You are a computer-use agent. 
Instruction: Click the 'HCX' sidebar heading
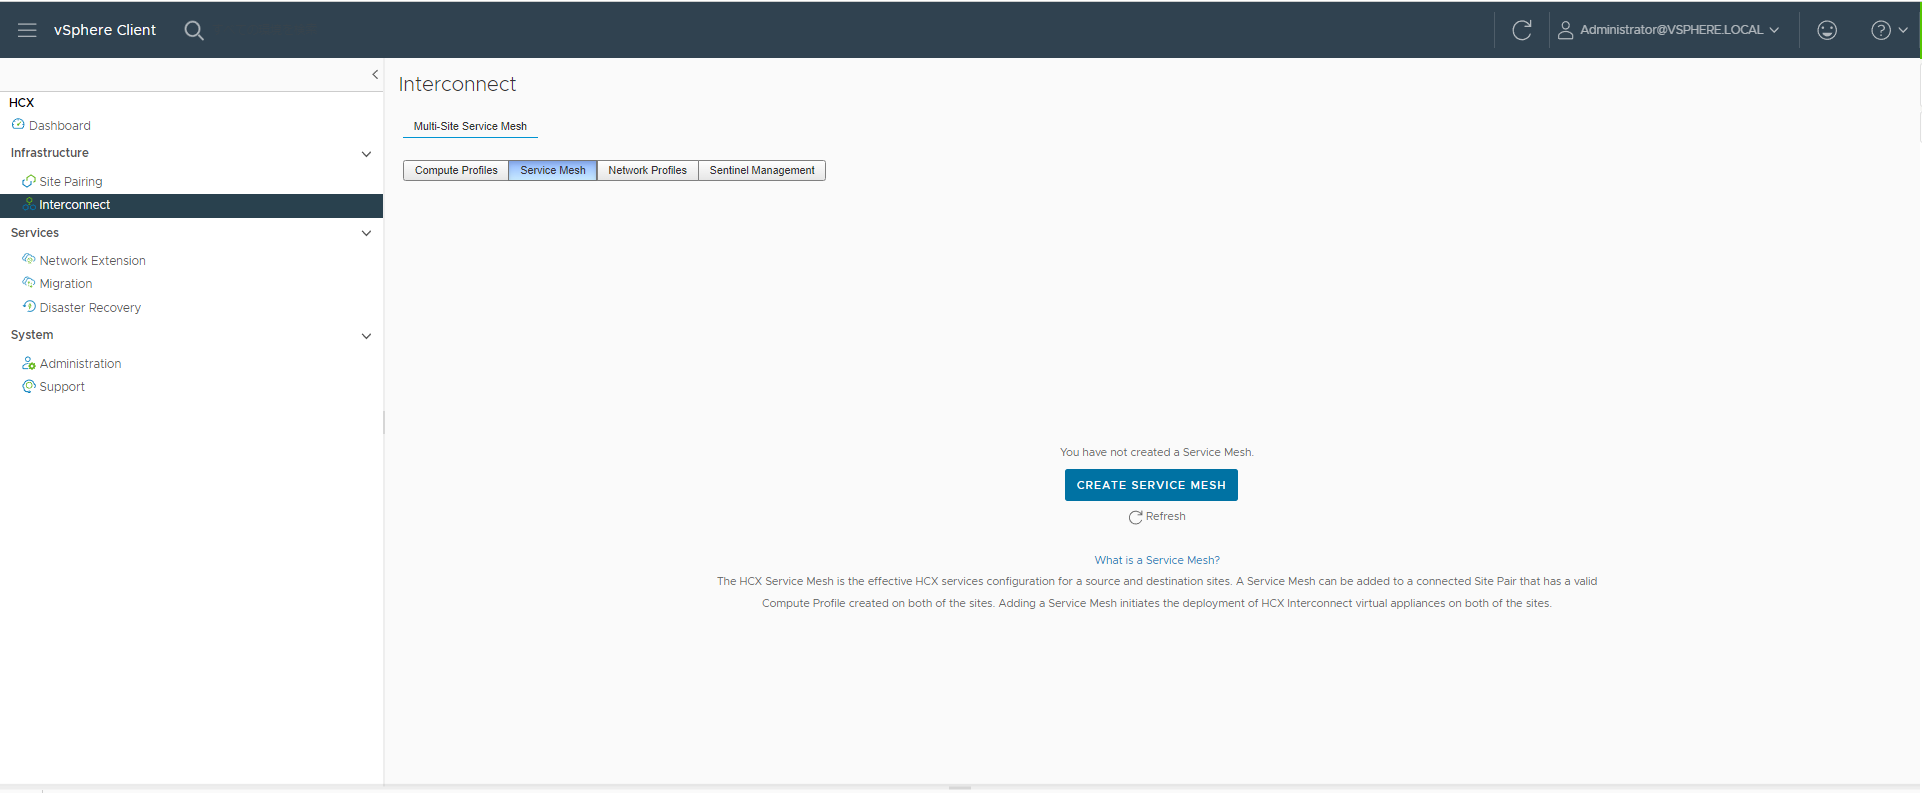pos(21,102)
